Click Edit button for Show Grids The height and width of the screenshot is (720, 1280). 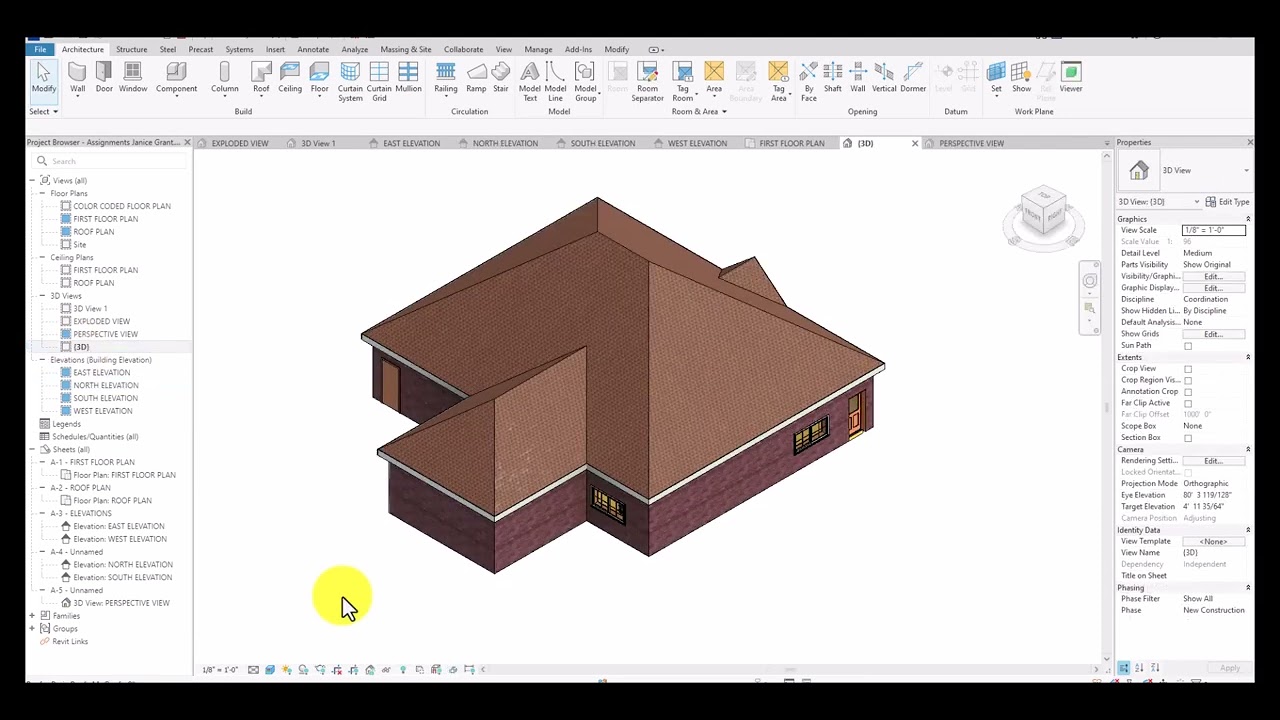point(1213,334)
